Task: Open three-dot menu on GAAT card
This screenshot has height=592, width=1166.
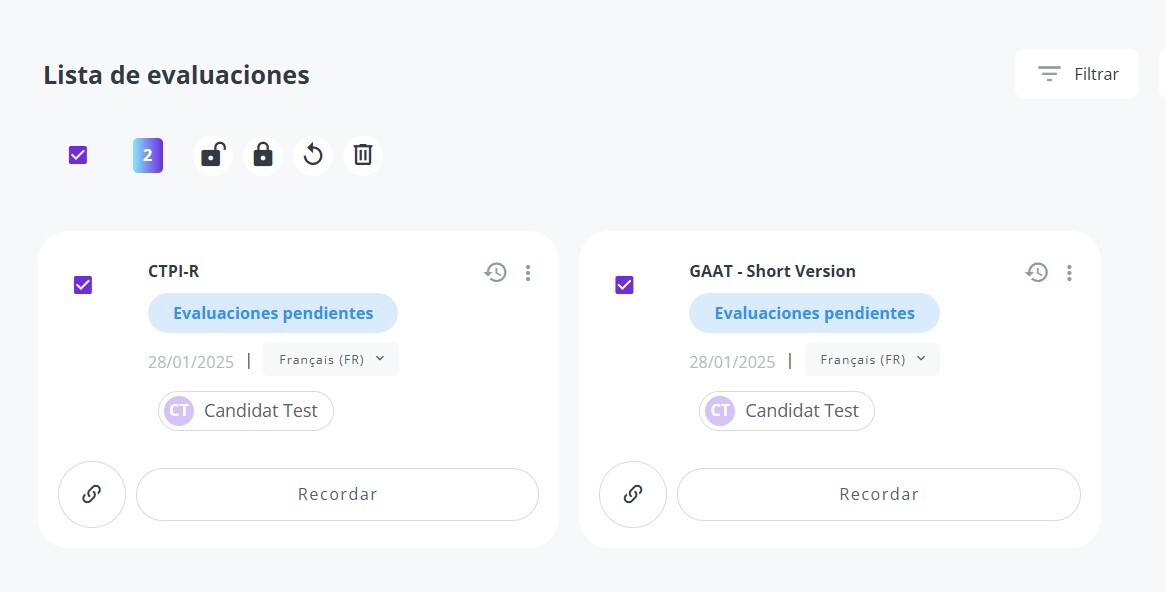Action: tap(1069, 273)
